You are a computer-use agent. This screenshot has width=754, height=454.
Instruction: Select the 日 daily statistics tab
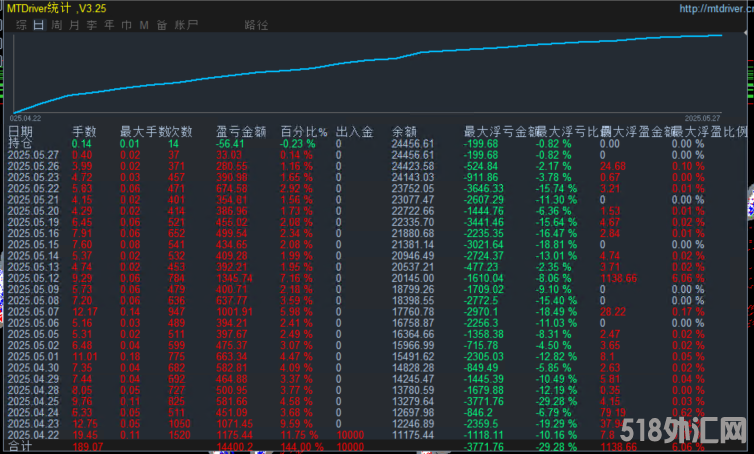point(38,24)
